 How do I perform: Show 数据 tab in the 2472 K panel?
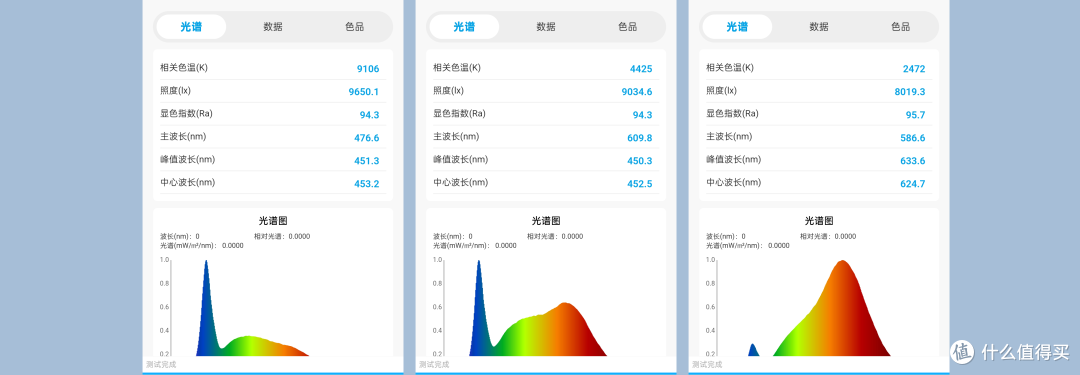point(819,27)
